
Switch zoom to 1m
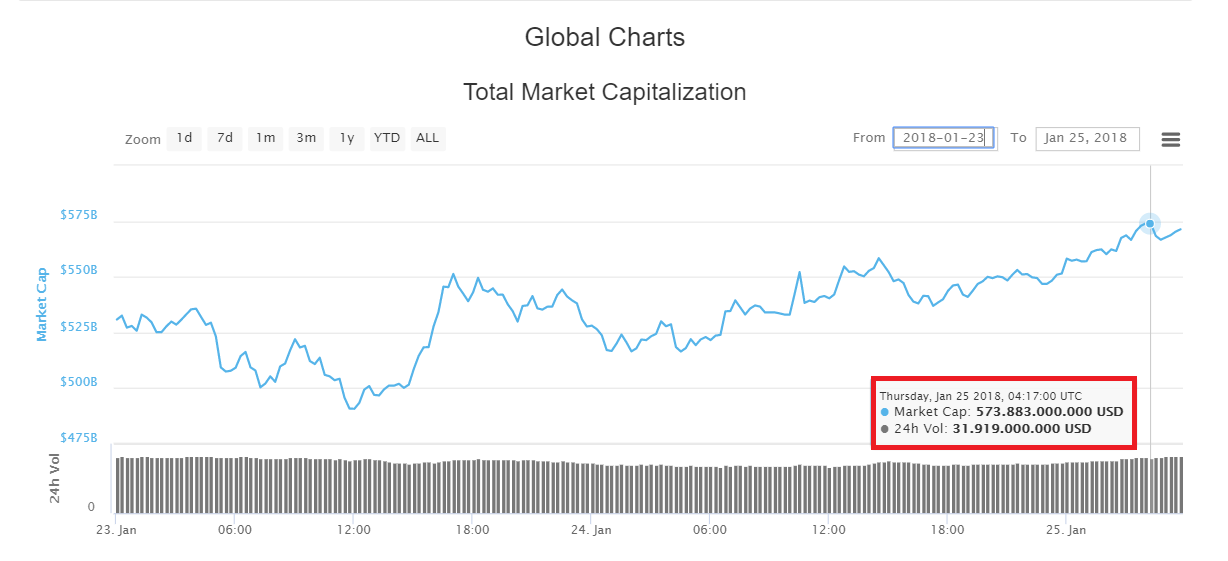(265, 138)
